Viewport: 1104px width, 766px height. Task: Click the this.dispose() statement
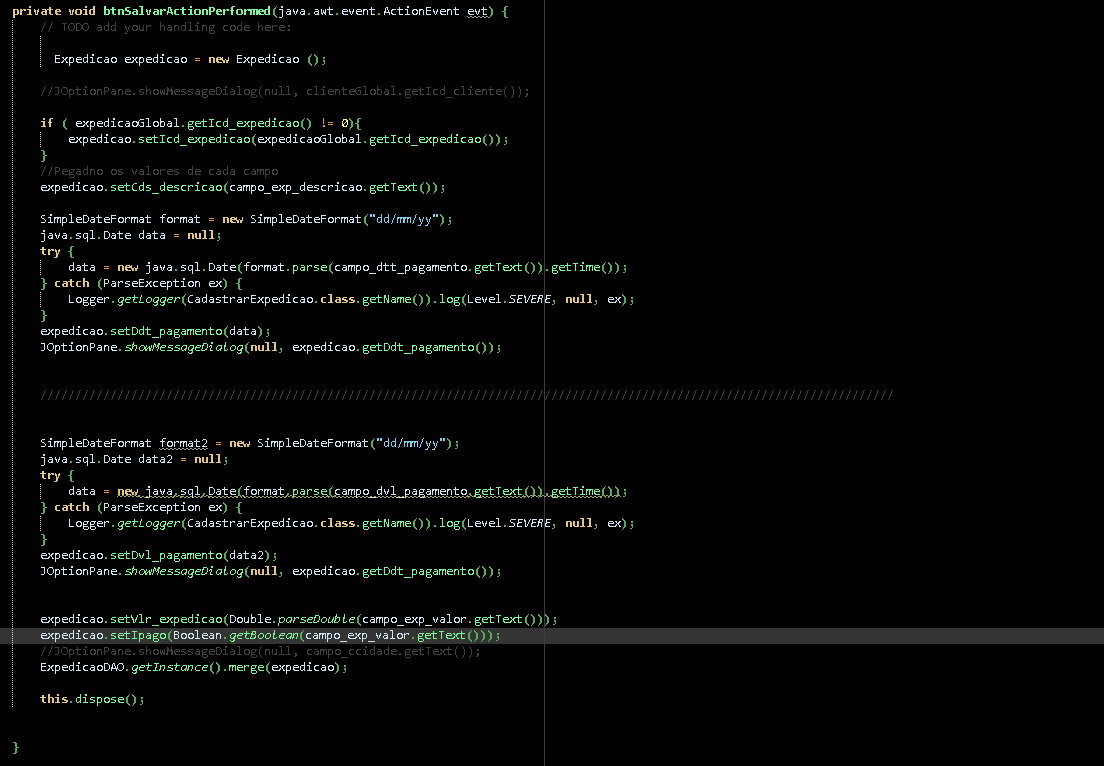(92, 699)
